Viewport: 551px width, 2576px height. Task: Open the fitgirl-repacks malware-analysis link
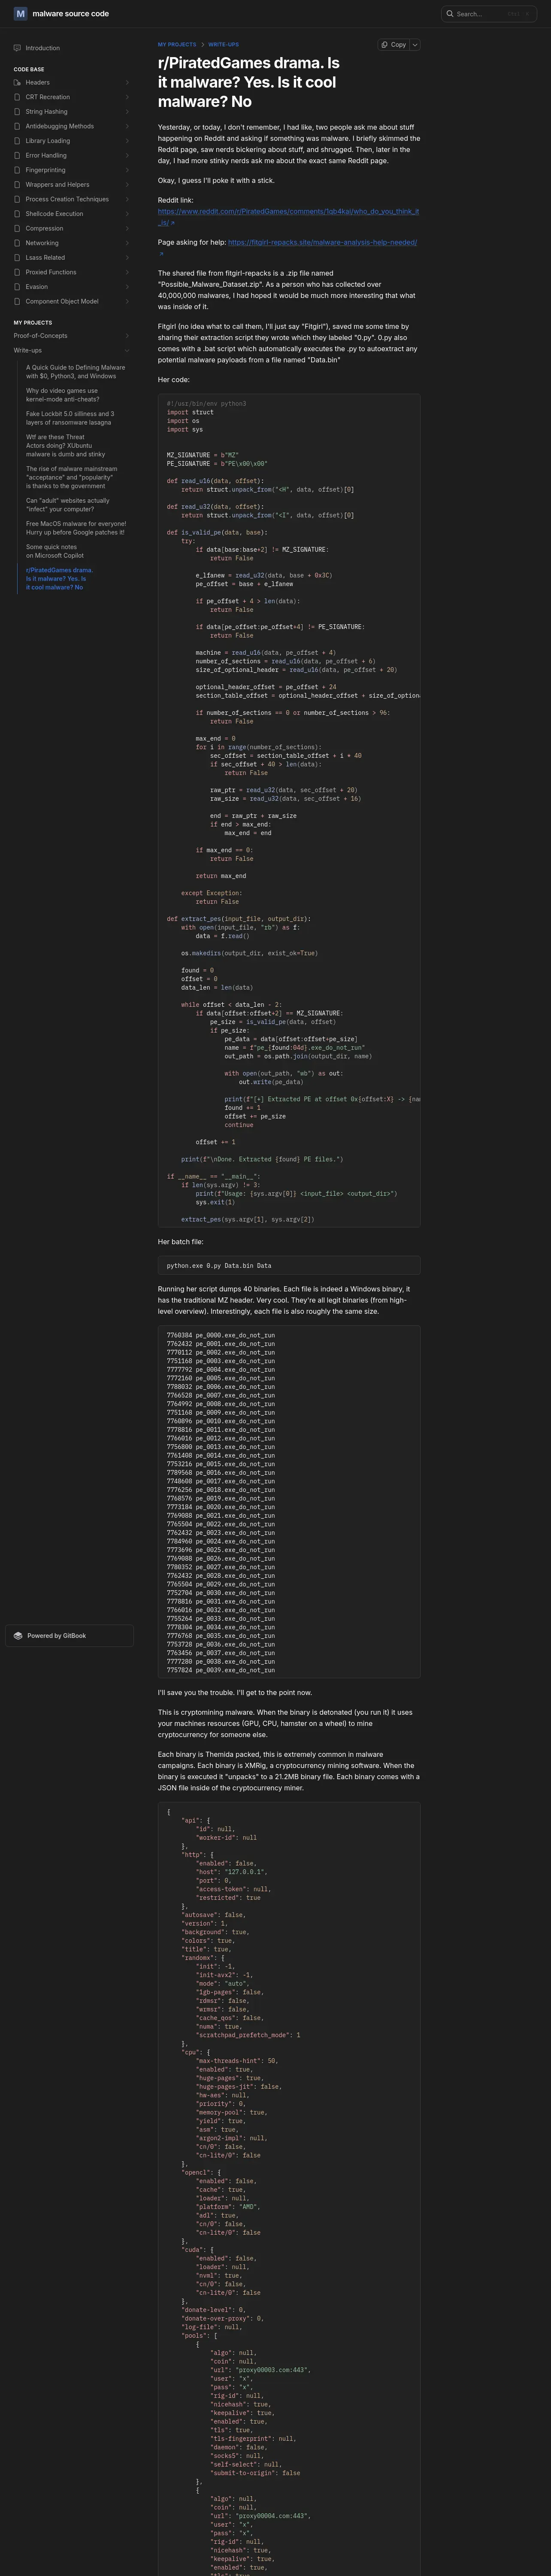point(322,242)
